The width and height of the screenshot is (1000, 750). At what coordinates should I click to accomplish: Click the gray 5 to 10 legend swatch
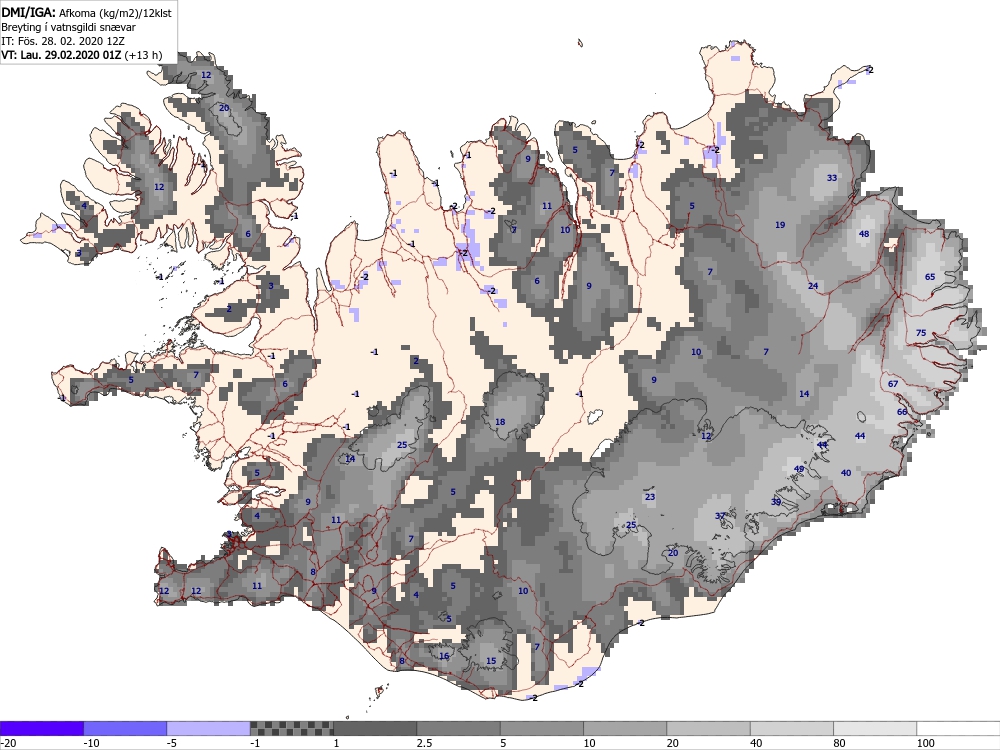pos(542,728)
